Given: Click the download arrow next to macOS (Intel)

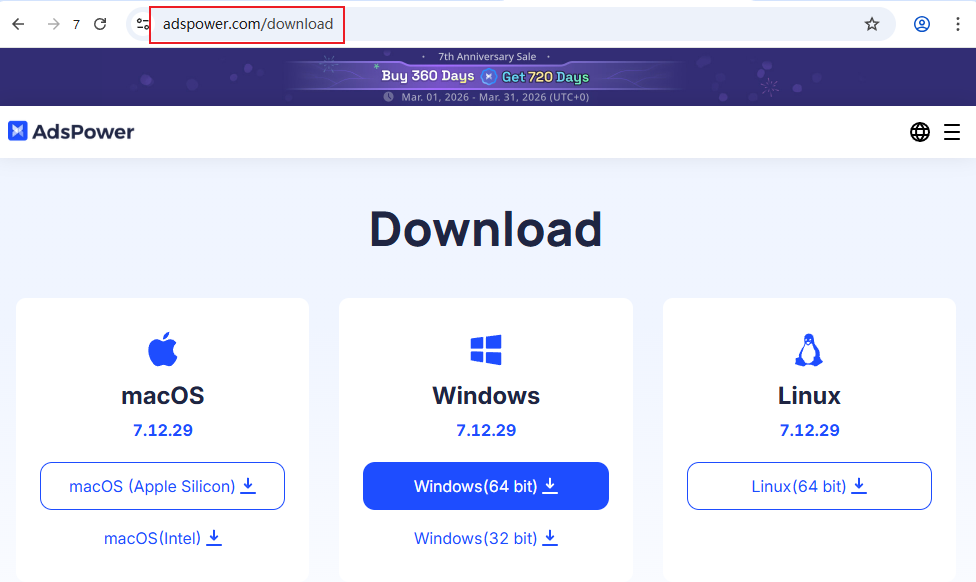Looking at the screenshot, I should tap(214, 537).
